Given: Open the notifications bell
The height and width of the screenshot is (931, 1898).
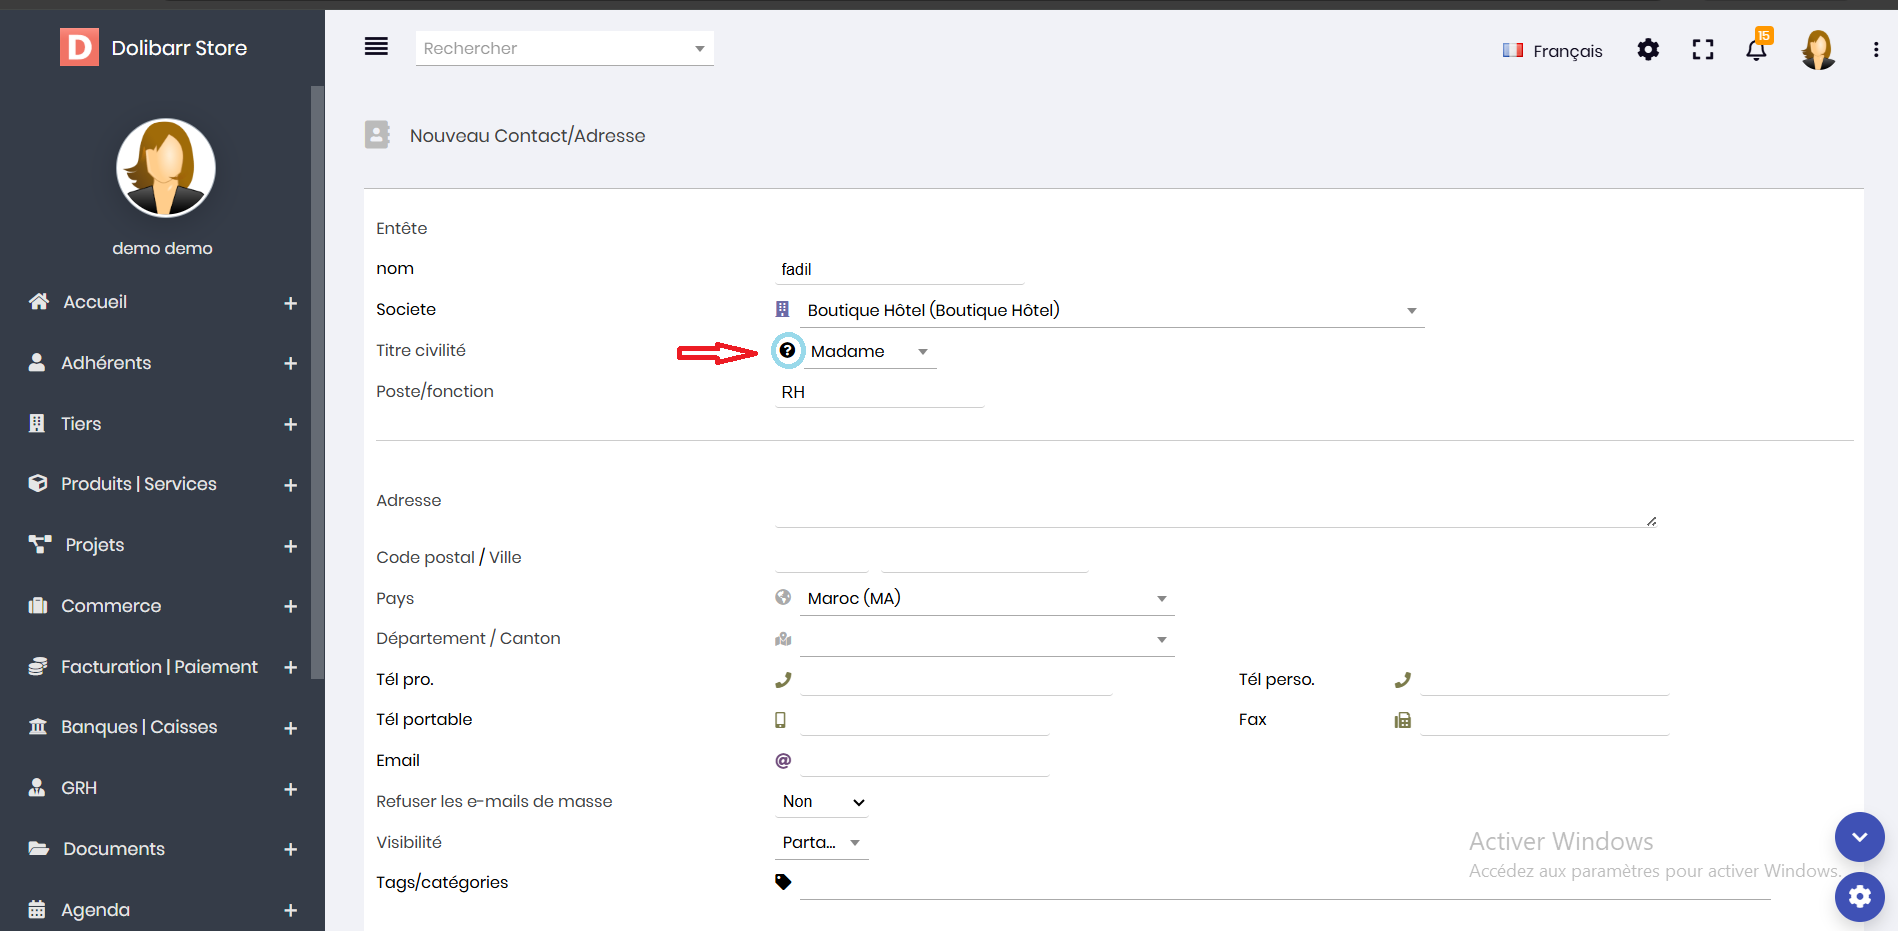Looking at the screenshot, I should coord(1756,50).
